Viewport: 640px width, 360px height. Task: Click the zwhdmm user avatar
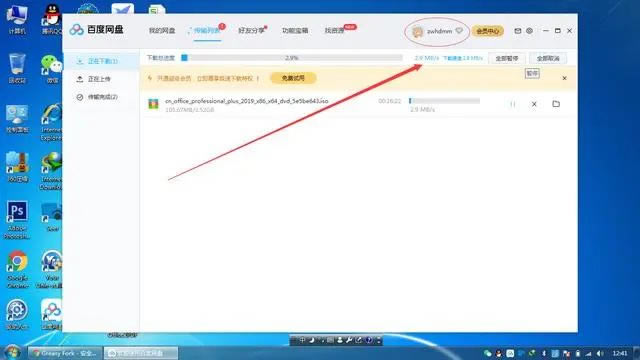coord(418,31)
